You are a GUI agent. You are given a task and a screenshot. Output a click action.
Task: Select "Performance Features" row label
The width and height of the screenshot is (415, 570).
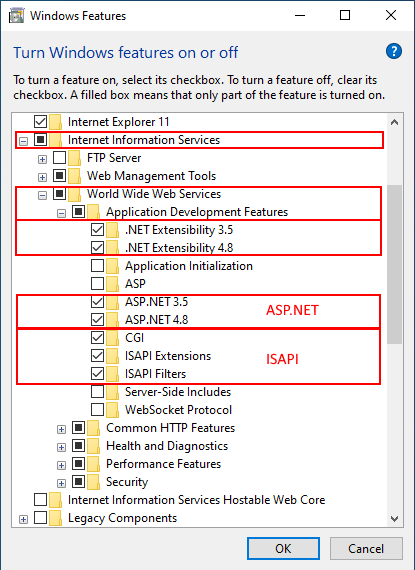(164, 464)
